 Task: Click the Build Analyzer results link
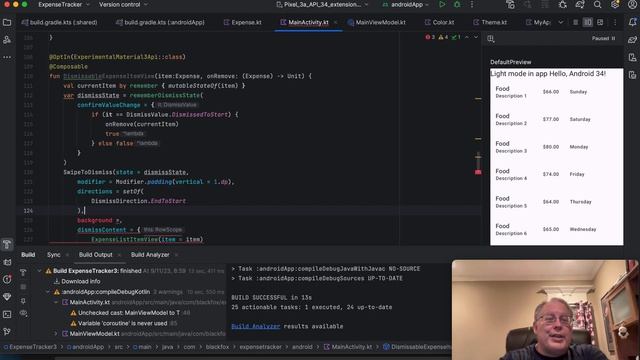(256, 327)
